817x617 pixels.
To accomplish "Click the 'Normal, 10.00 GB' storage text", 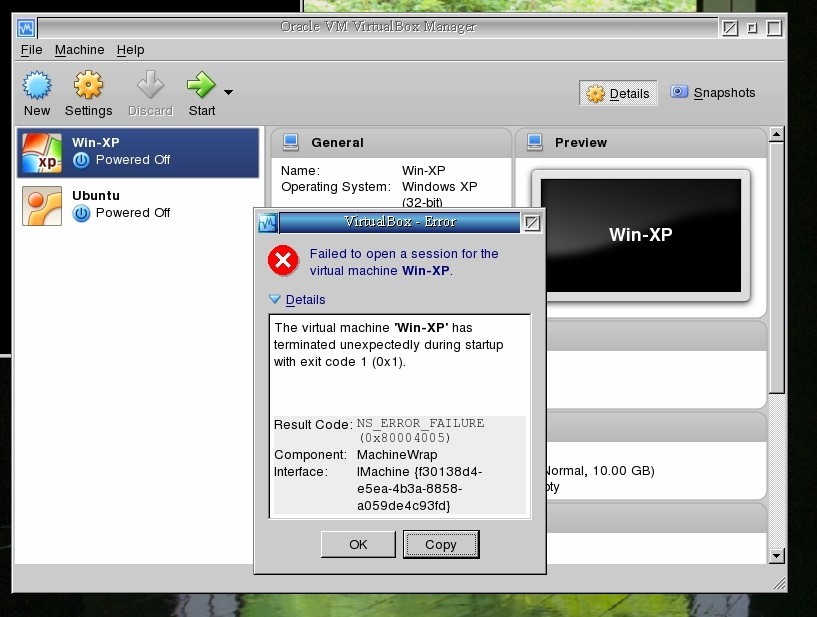I will [600, 471].
